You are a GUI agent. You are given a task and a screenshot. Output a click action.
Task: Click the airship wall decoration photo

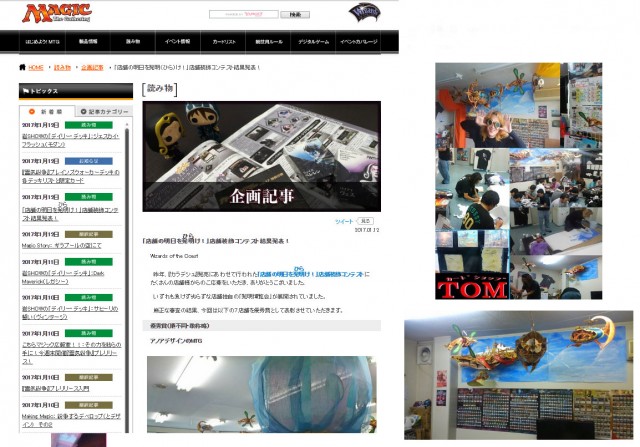tap(519, 375)
